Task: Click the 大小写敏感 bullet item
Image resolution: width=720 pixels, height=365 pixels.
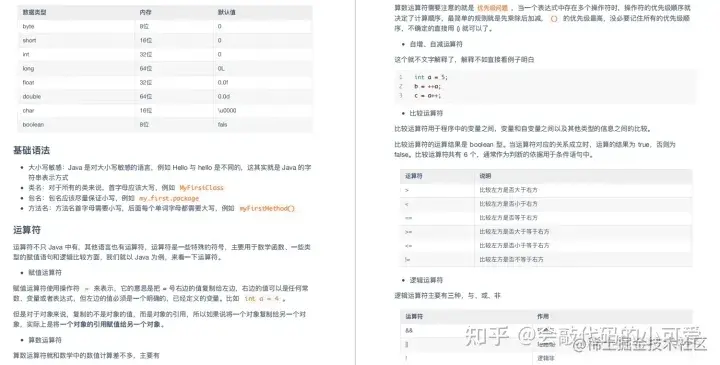Action: coord(169,172)
